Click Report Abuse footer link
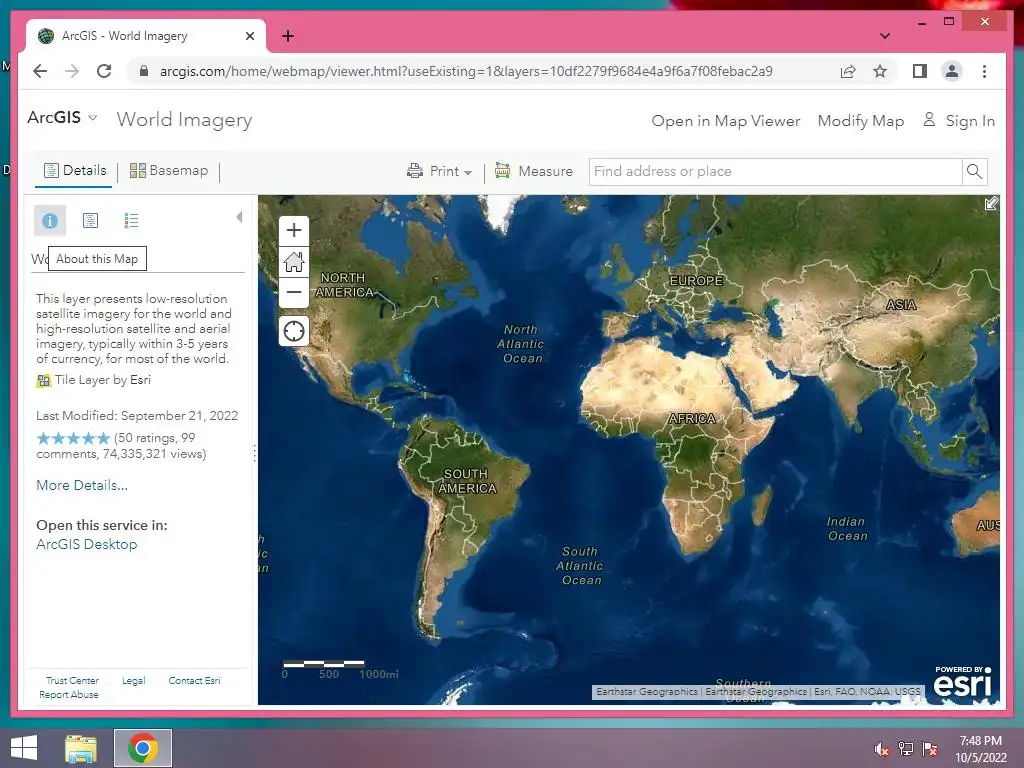Image resolution: width=1024 pixels, height=768 pixels. point(69,694)
